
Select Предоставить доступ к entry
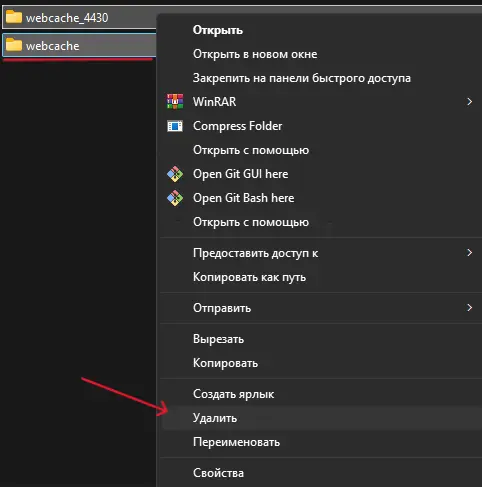coord(256,253)
